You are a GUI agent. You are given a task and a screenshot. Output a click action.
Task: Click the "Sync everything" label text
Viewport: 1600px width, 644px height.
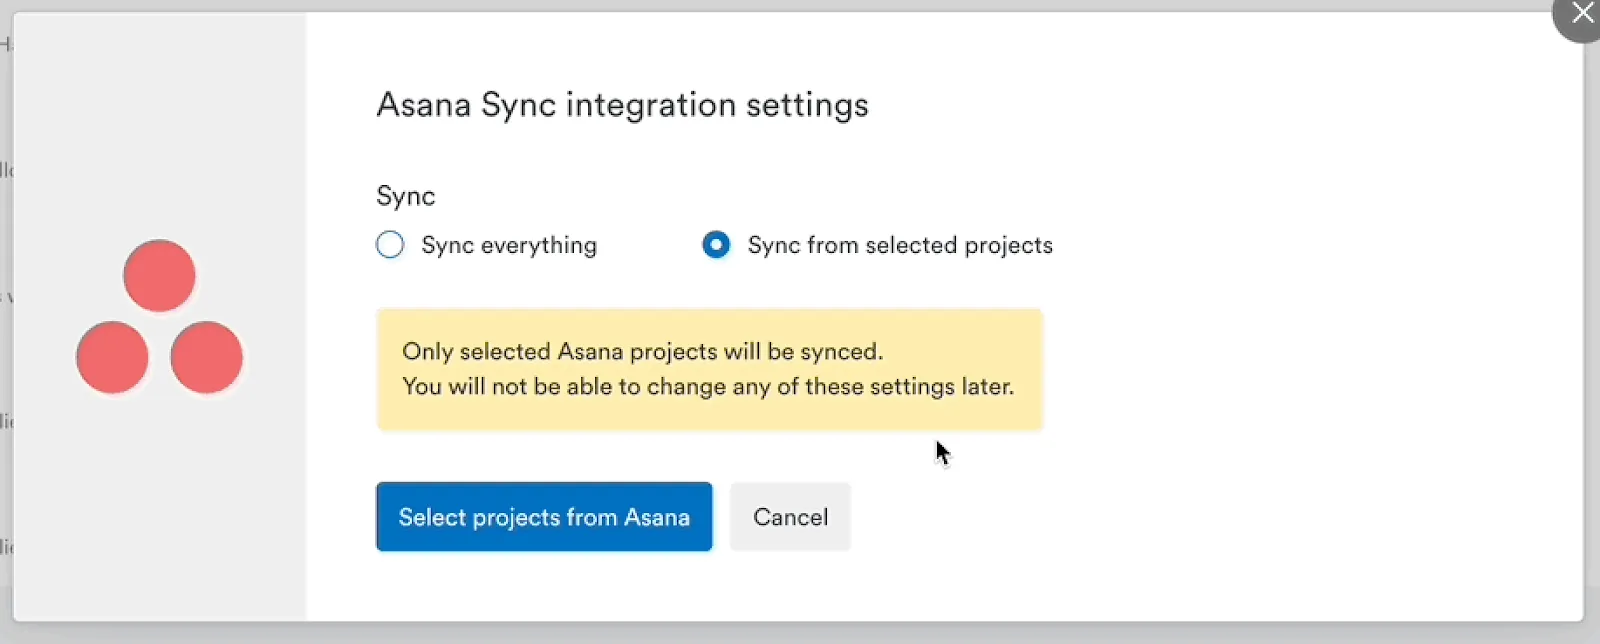[x=508, y=246]
